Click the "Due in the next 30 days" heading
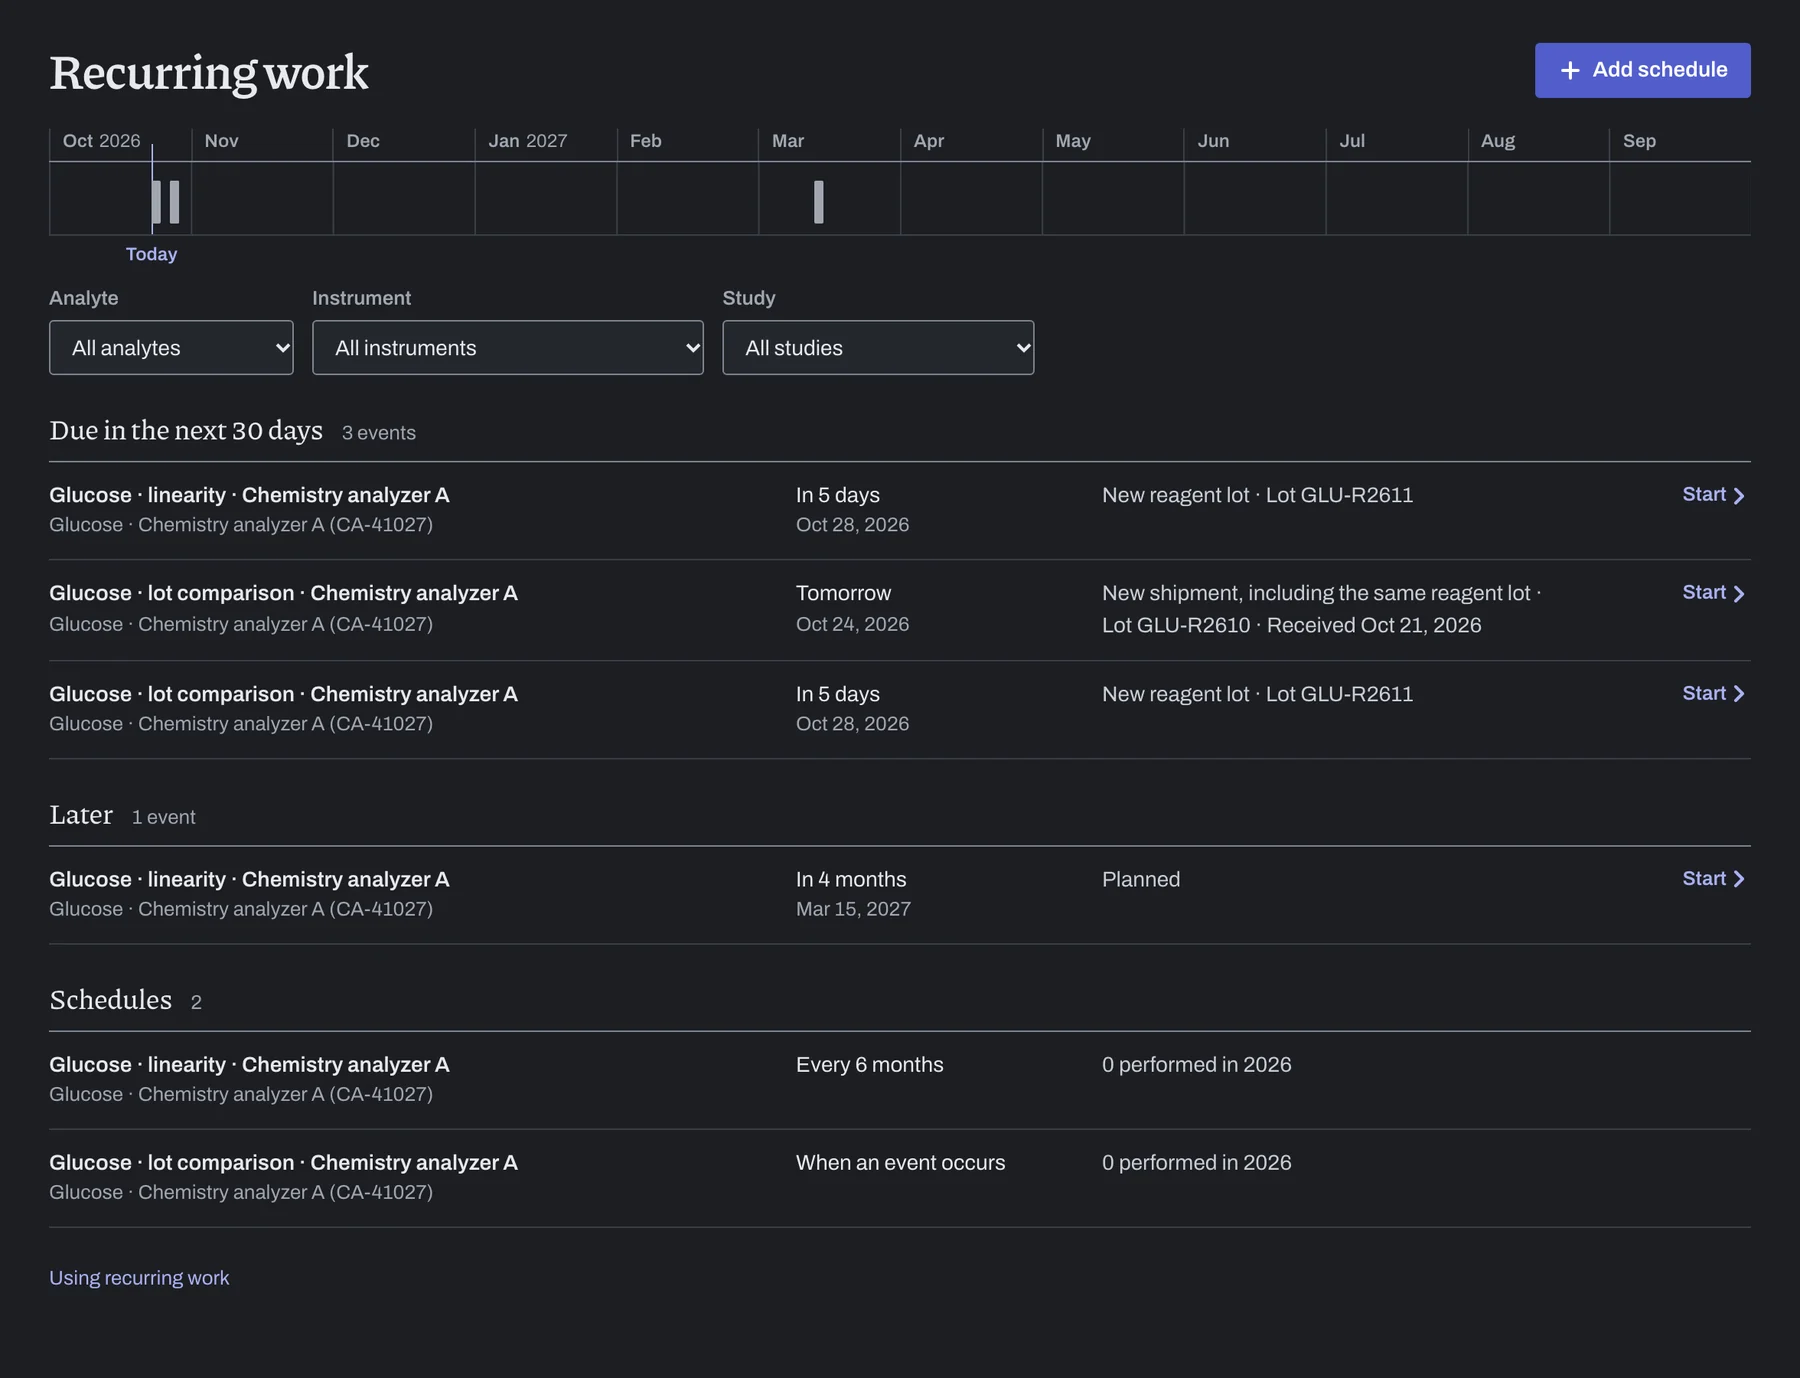This screenshot has width=1800, height=1378. 186,431
